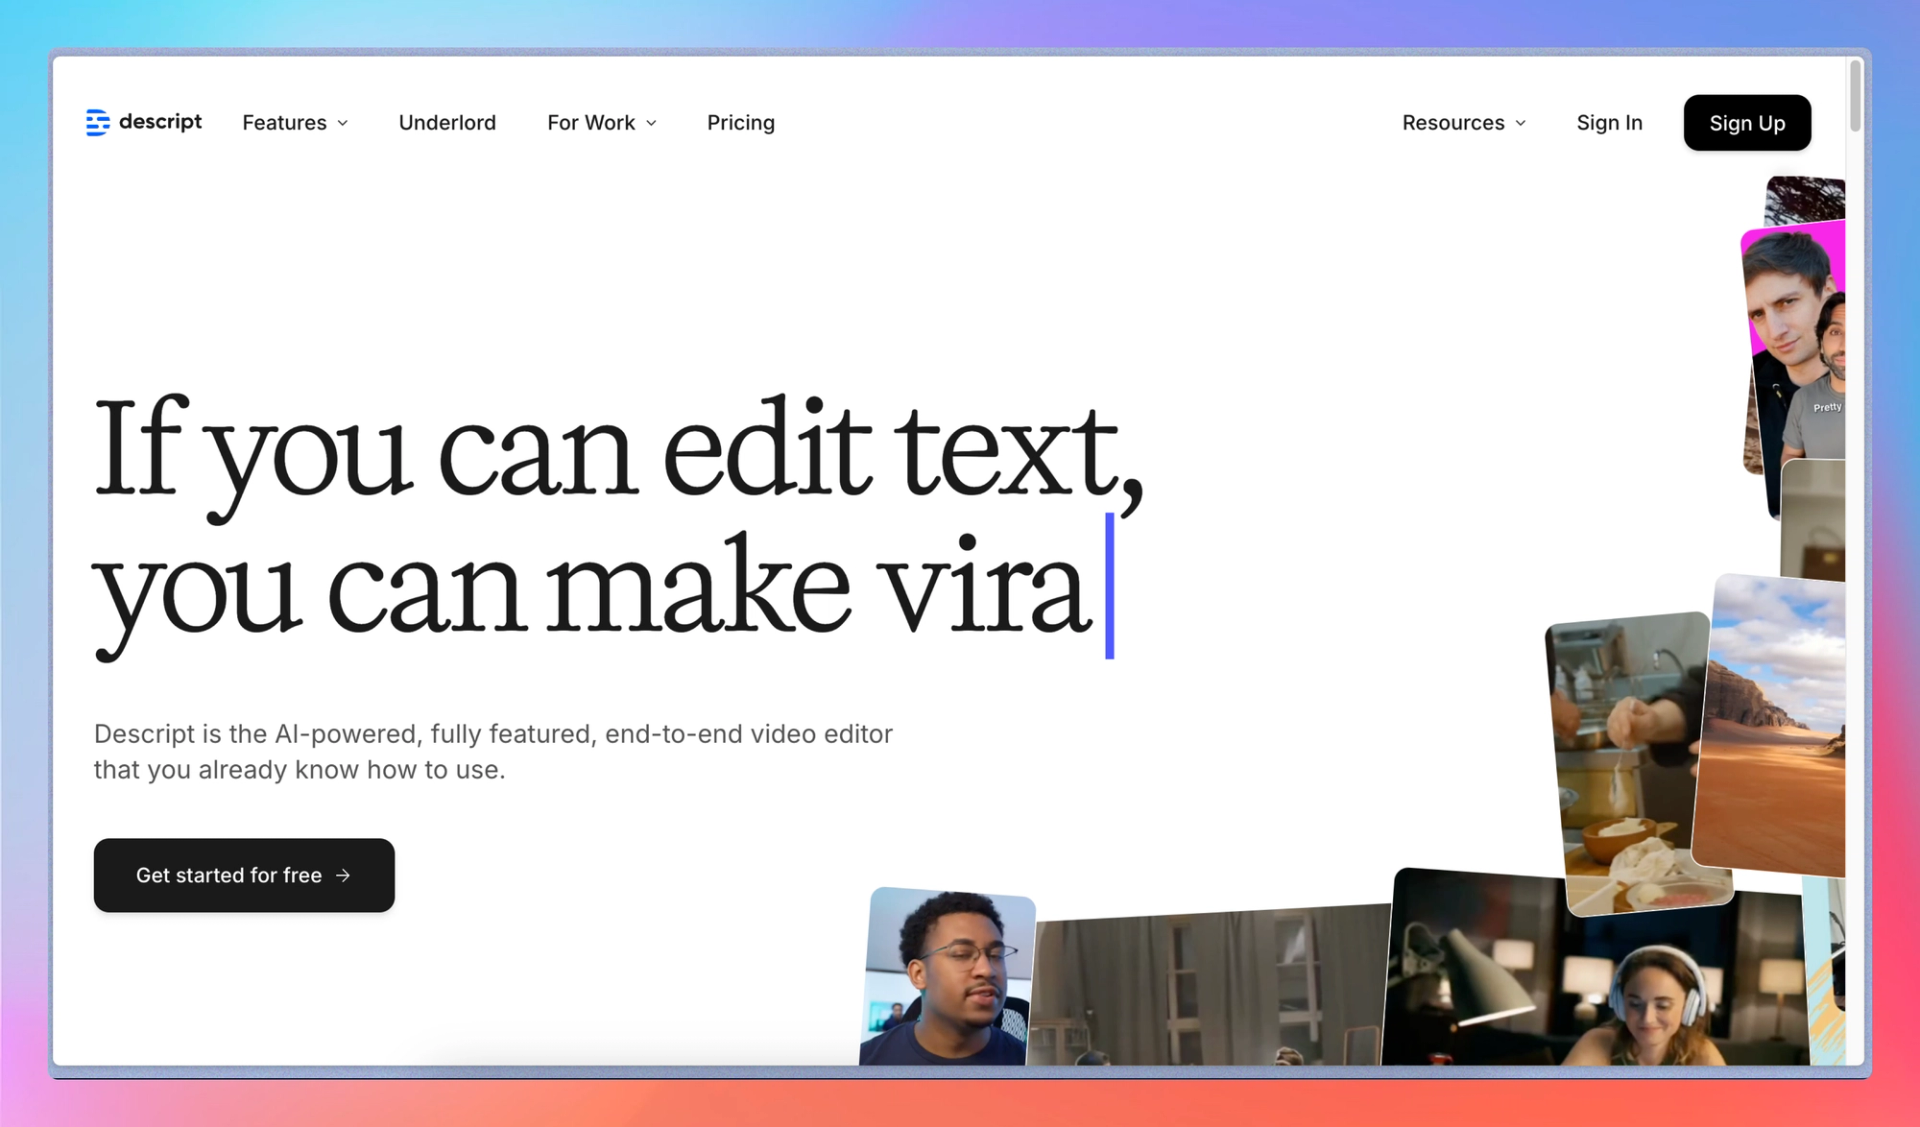Click Get started for free button
The image size is (1920, 1127).
[x=243, y=875]
